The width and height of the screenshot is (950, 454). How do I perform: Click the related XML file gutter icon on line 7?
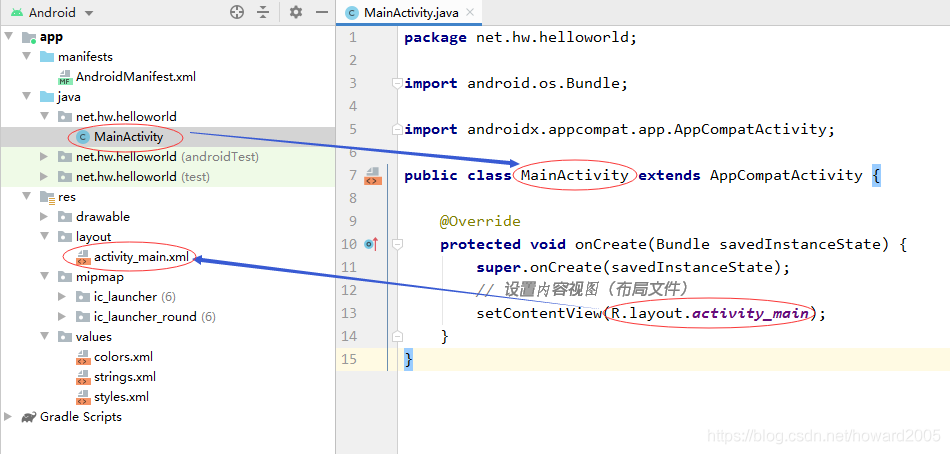pos(373,176)
